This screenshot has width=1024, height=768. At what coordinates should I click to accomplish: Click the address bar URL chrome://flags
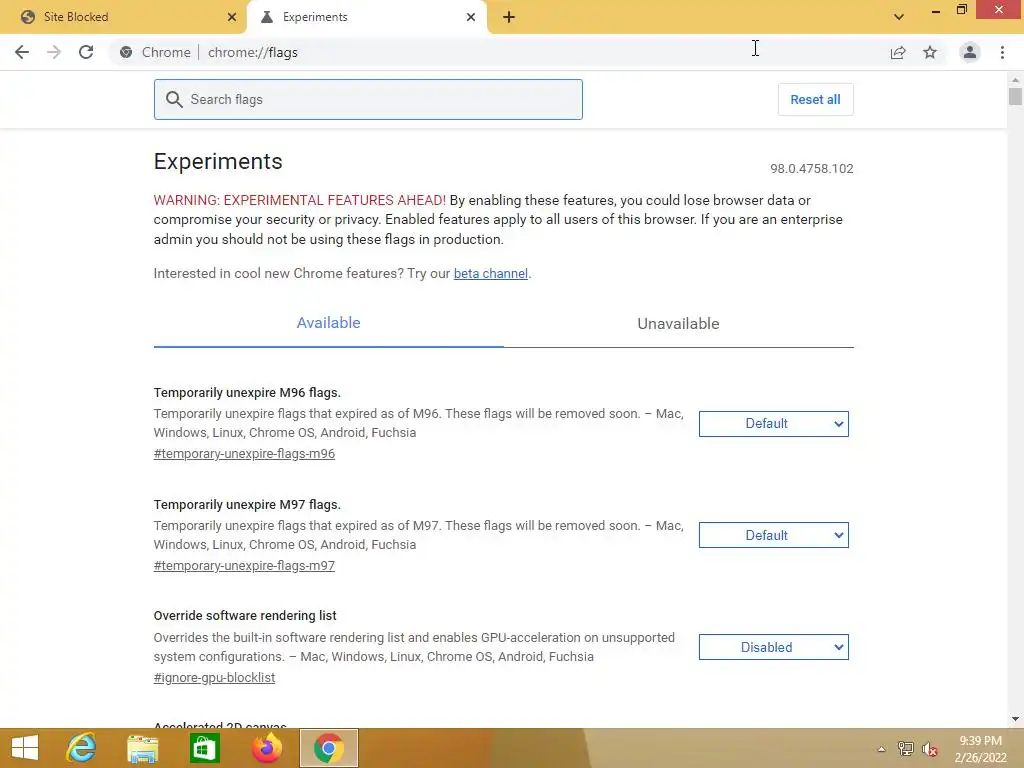[253, 52]
